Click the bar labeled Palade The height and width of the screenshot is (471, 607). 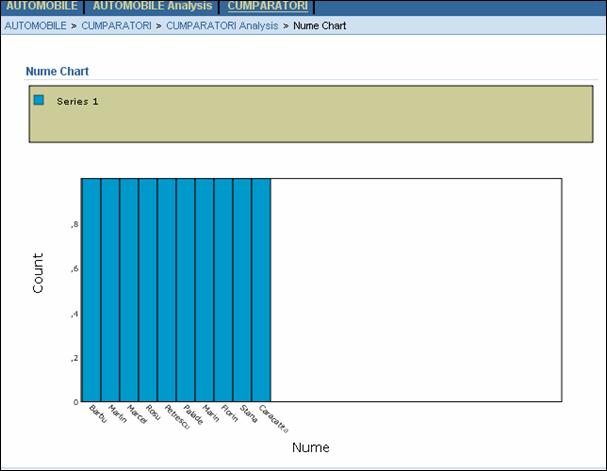point(186,290)
